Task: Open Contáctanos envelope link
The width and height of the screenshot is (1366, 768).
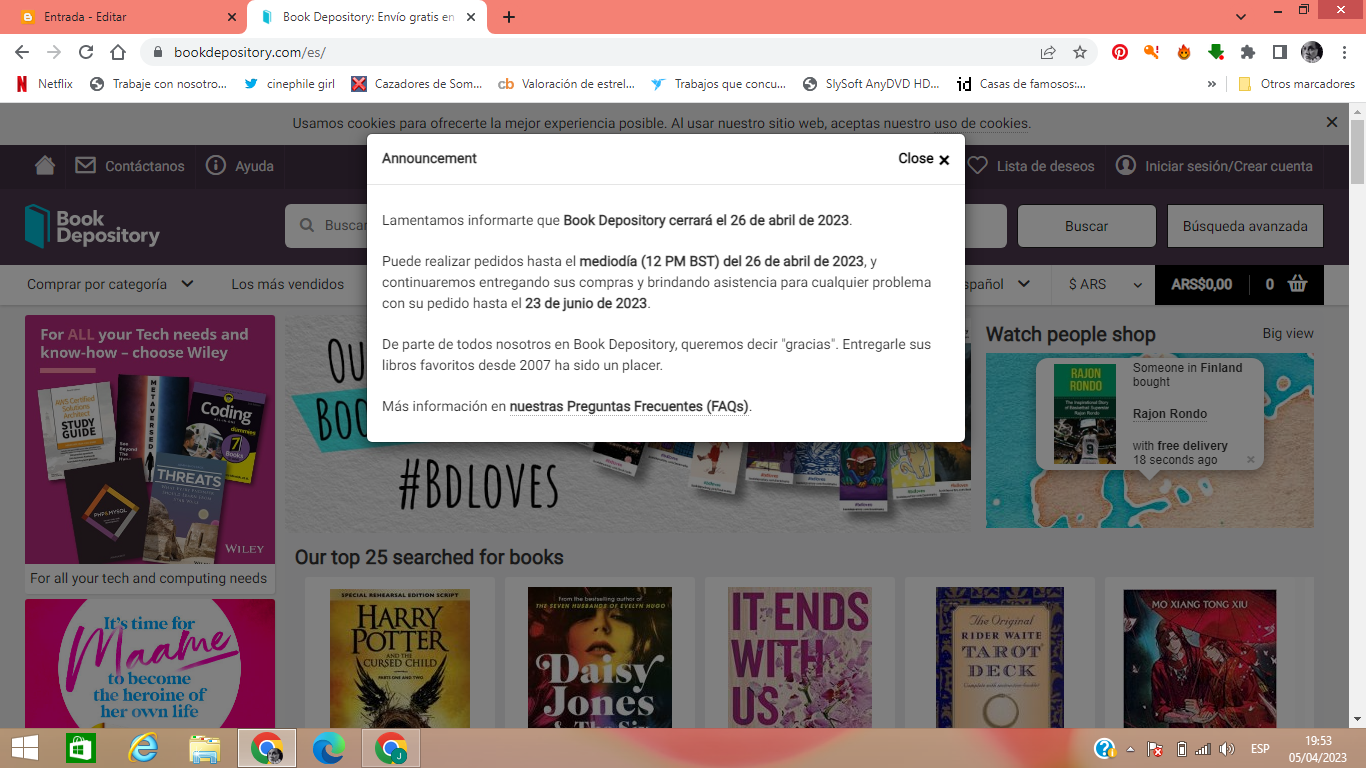Action: (x=130, y=166)
